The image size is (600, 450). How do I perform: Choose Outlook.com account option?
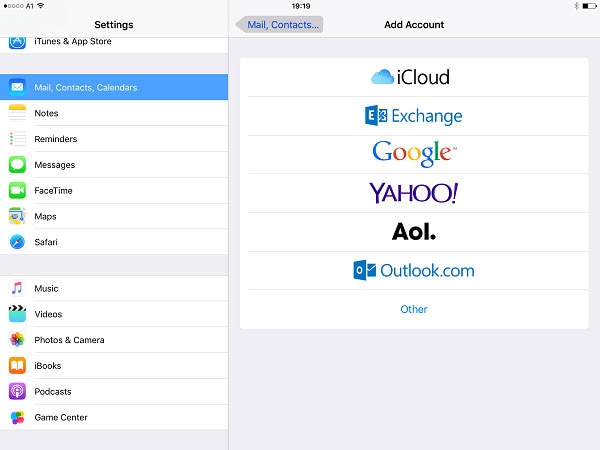(x=414, y=271)
